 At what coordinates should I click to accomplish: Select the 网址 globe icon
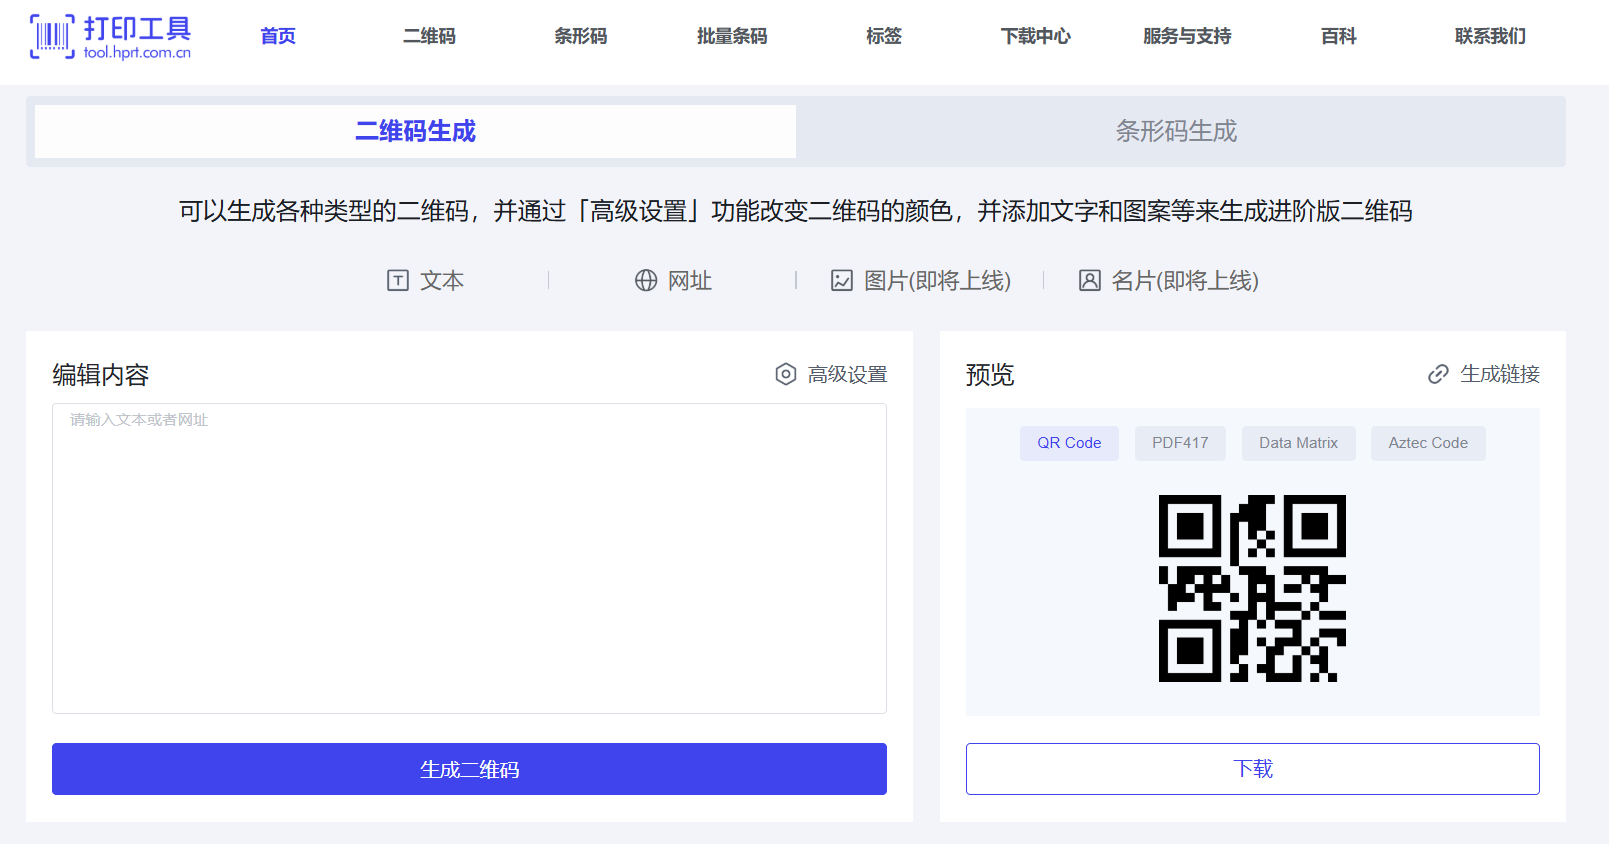pos(646,281)
